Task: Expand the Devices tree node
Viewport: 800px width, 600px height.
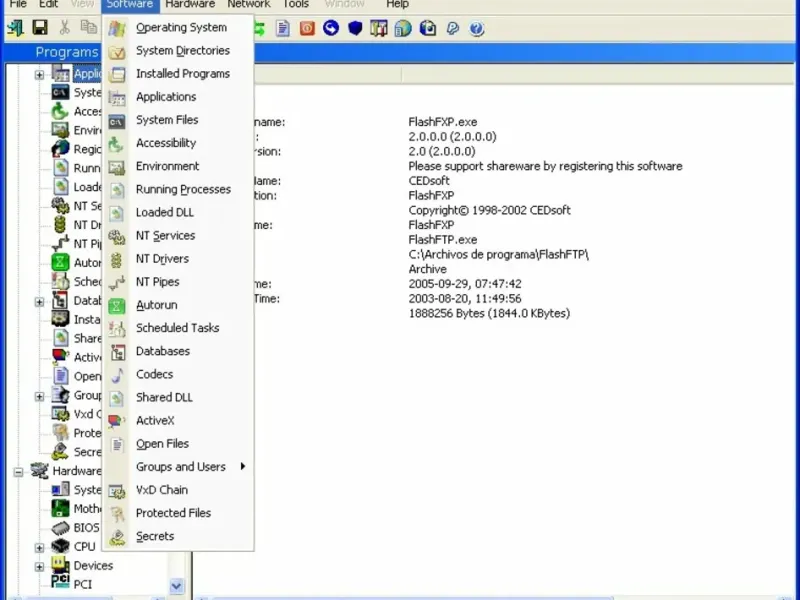Action: tap(39, 566)
